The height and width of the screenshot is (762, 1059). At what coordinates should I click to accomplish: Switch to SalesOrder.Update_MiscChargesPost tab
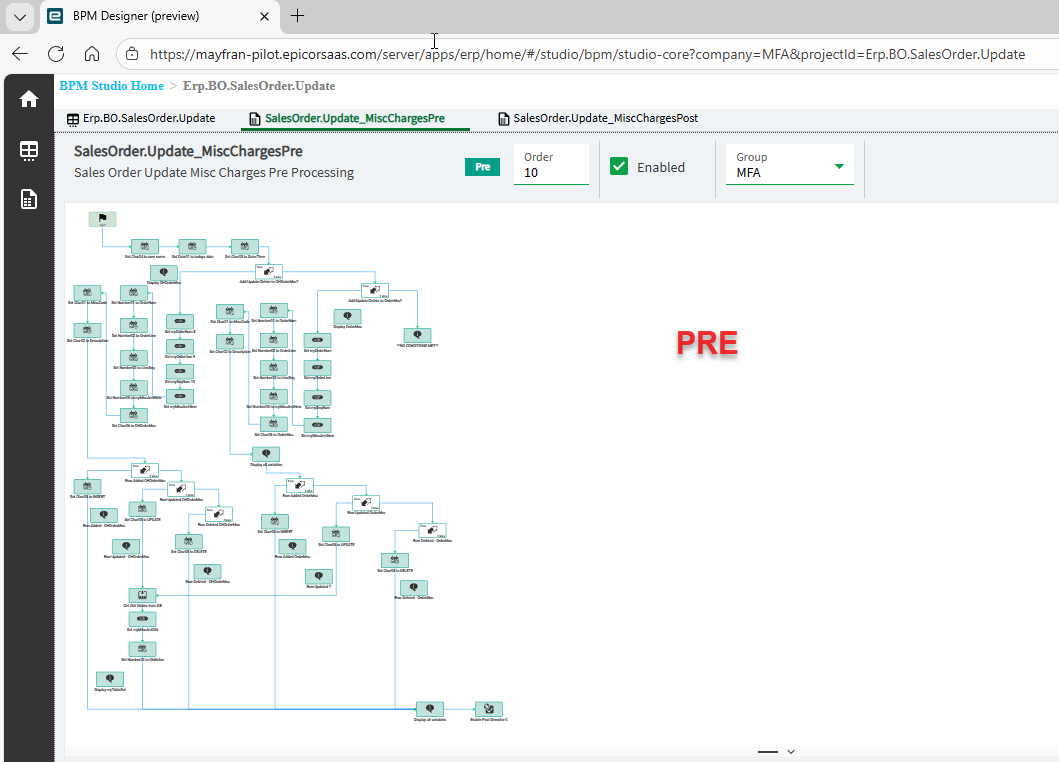coord(598,119)
